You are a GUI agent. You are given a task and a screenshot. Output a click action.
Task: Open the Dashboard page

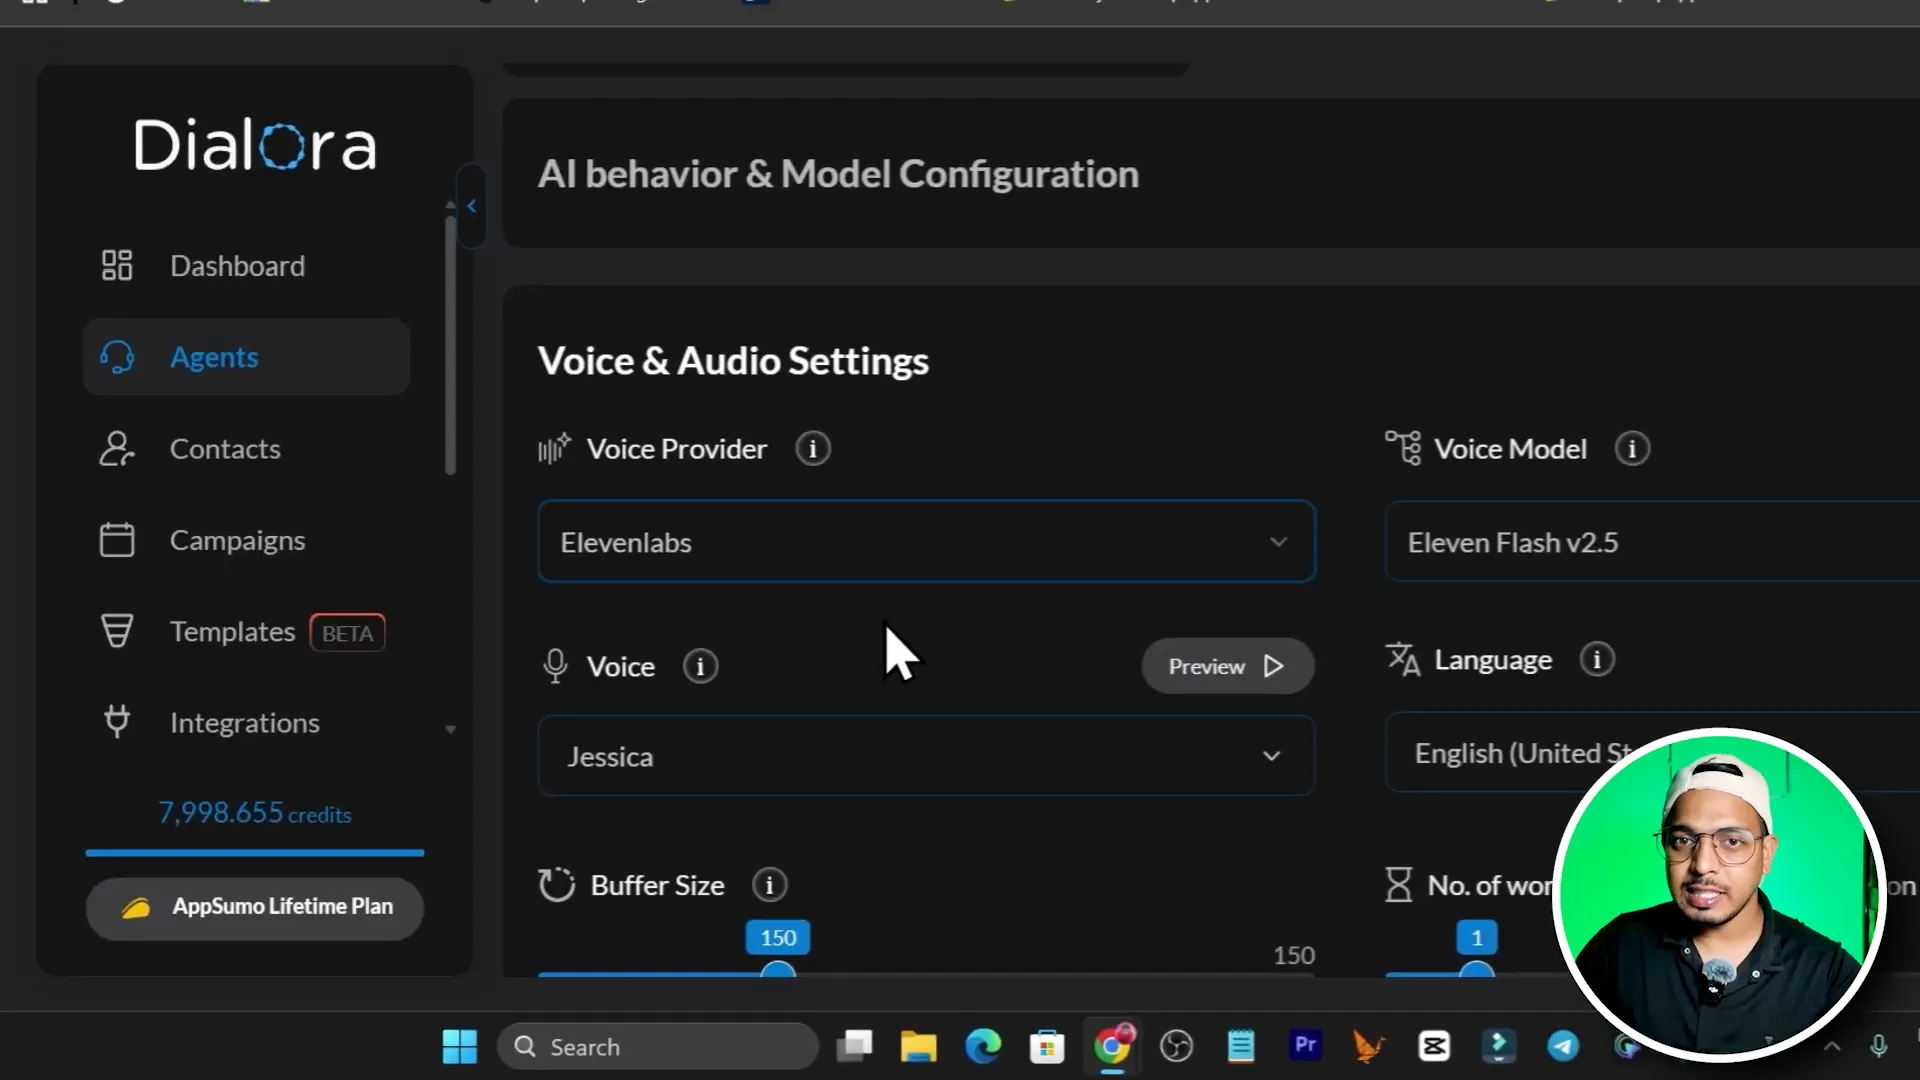click(x=237, y=266)
